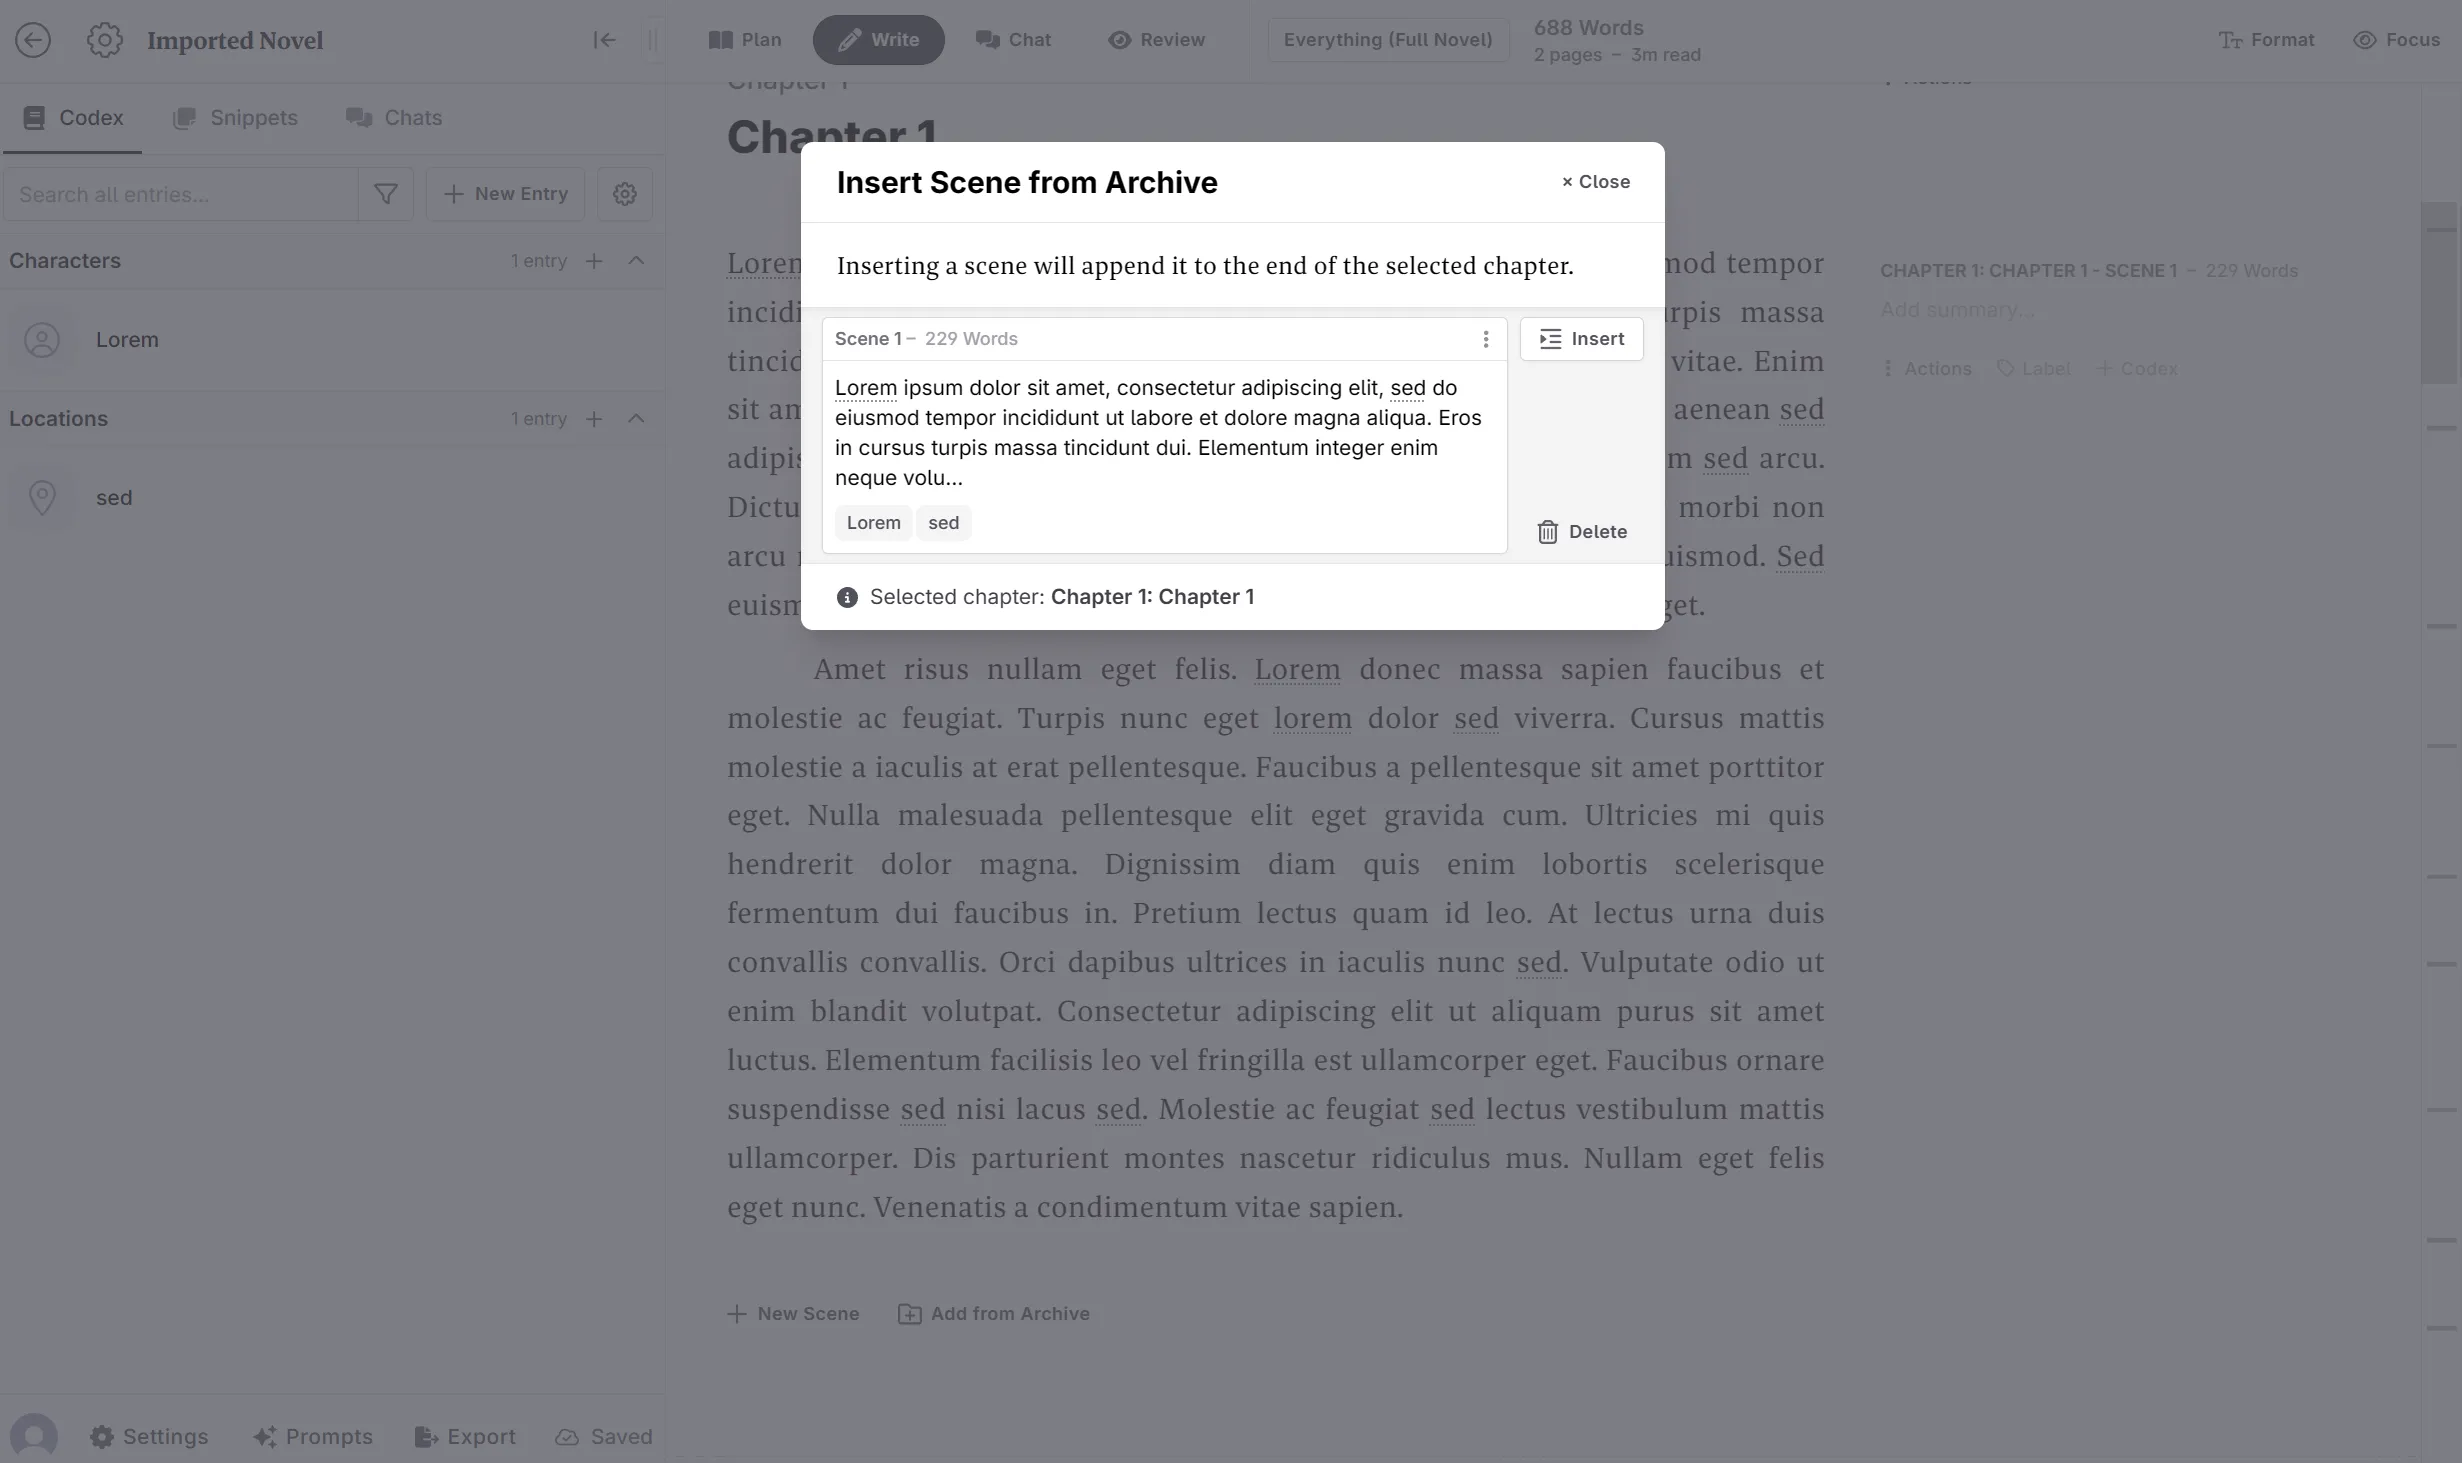Click the Insert button for Scene 1
Image resolution: width=2462 pixels, height=1463 pixels.
(x=1581, y=338)
